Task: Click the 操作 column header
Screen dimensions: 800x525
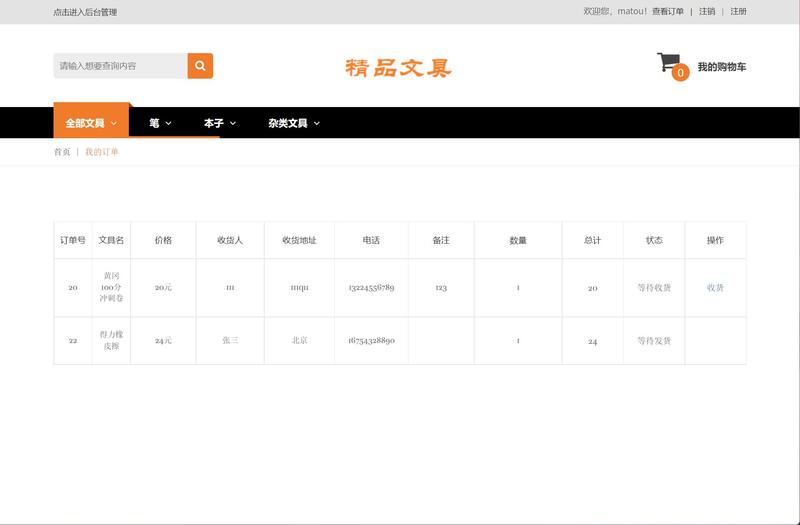Action: point(715,240)
